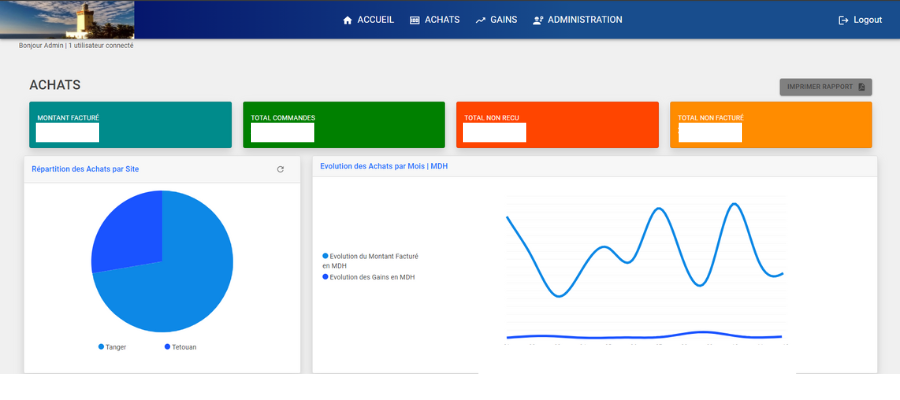
Task: Toggle Evolution des Gains en MDH series
Action: pos(325,277)
